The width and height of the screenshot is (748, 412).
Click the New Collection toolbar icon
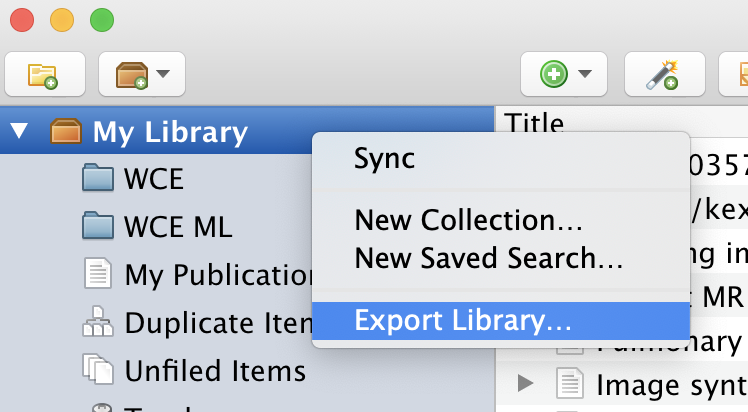(43, 74)
